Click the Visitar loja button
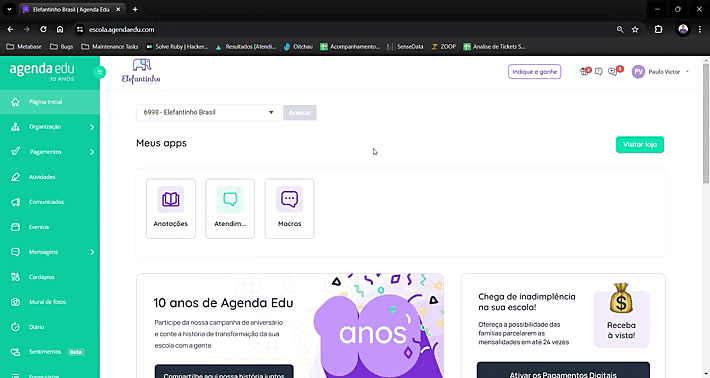The height and width of the screenshot is (378, 710). coord(640,144)
